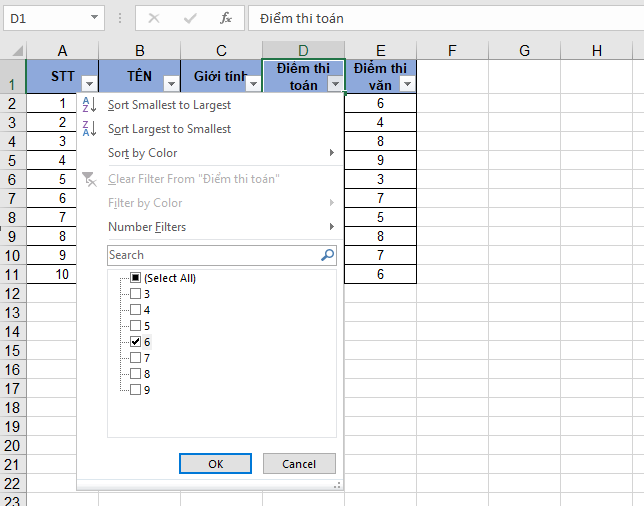Click the Enter checkmark icon in formula bar

190,18
